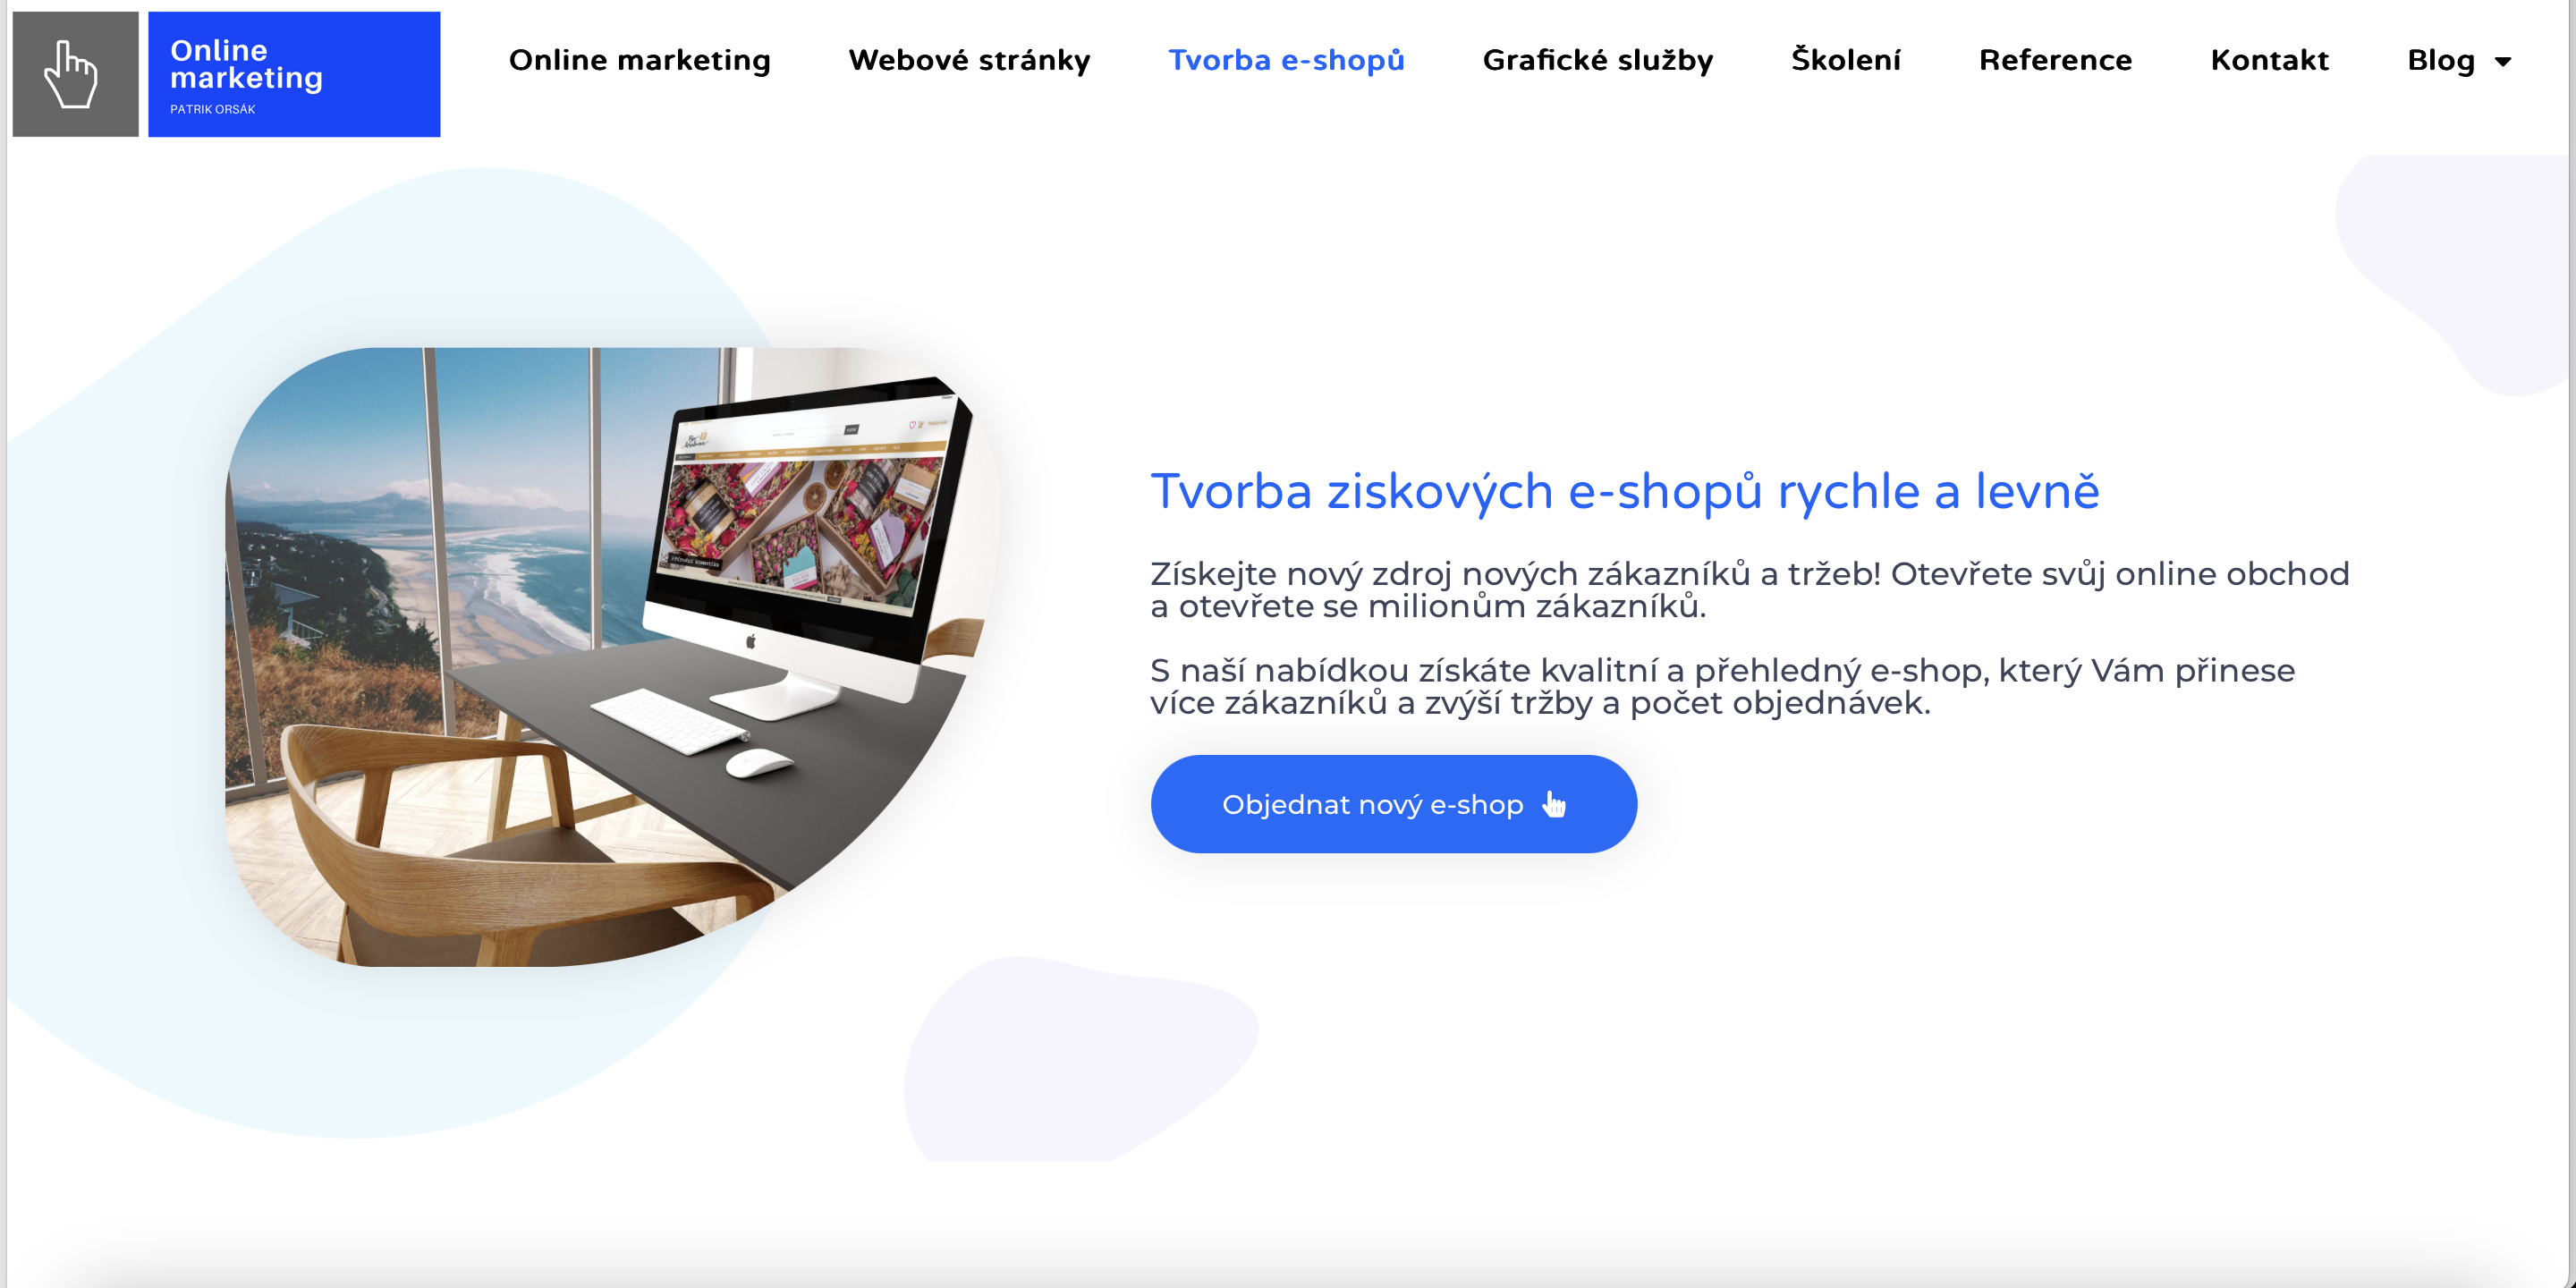The height and width of the screenshot is (1288, 2576).
Task: Click hand icon inside Objednat button
Action: click(1554, 804)
